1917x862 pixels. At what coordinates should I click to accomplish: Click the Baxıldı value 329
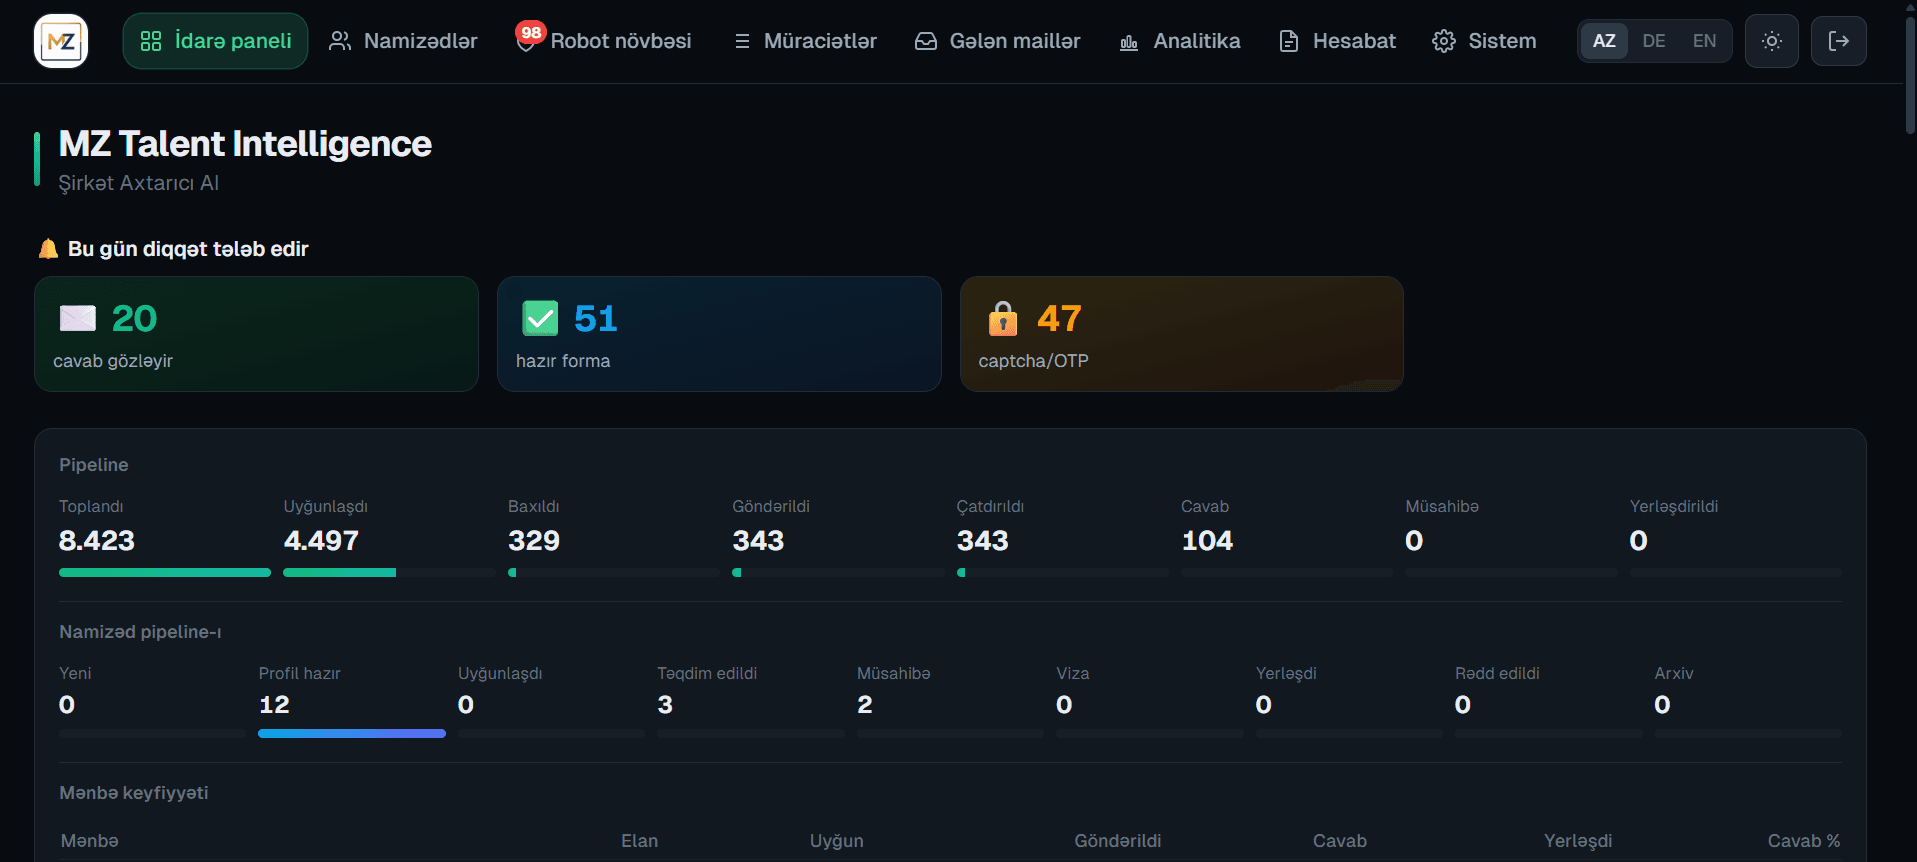pos(534,541)
